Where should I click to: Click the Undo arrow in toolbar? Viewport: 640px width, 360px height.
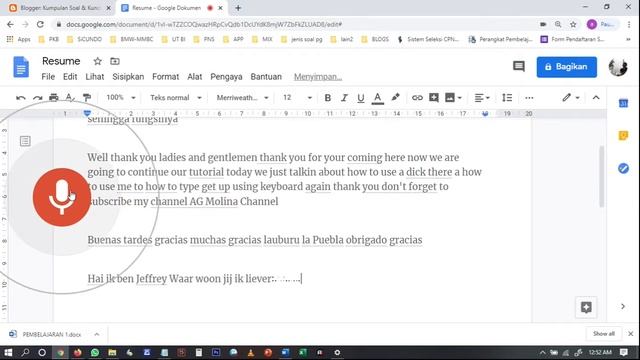[x=20, y=98]
